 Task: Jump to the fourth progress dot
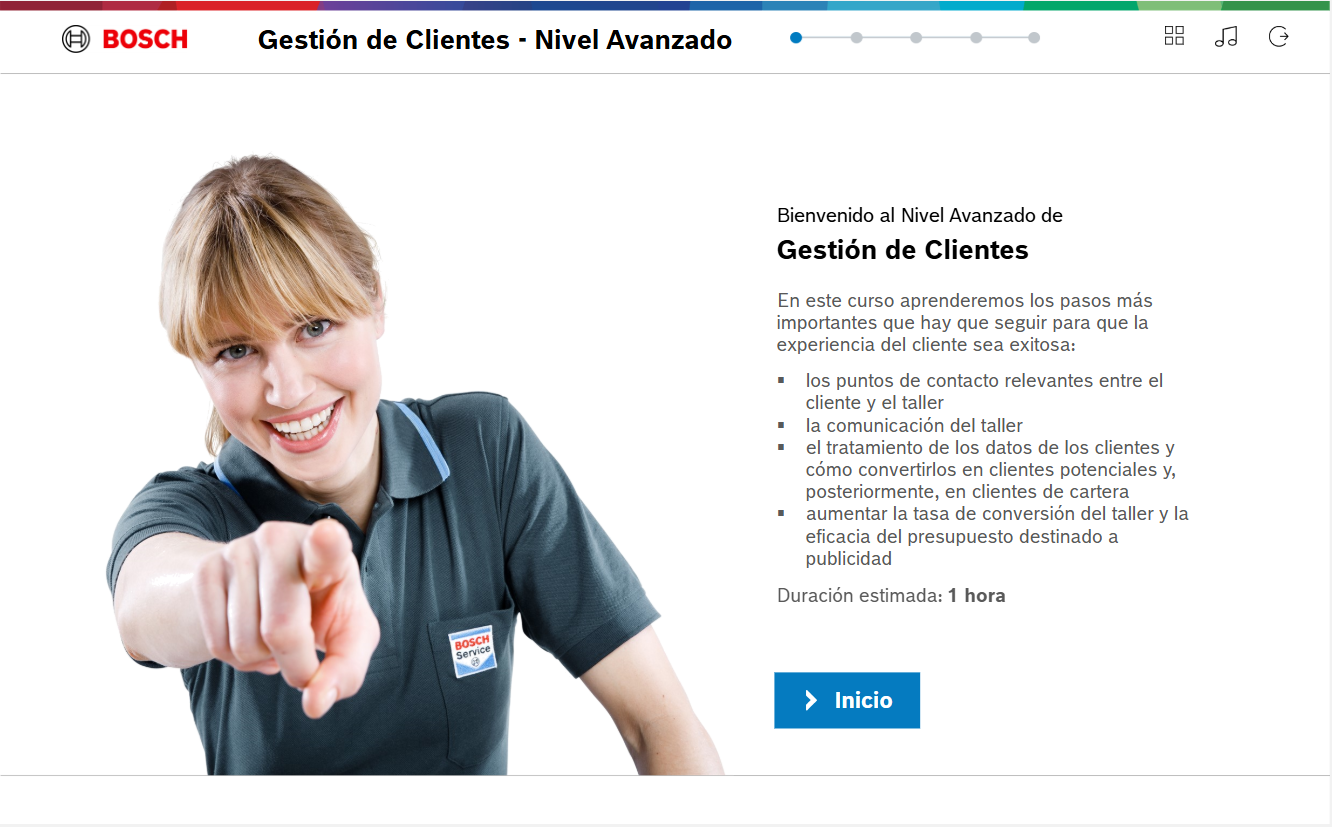[976, 38]
